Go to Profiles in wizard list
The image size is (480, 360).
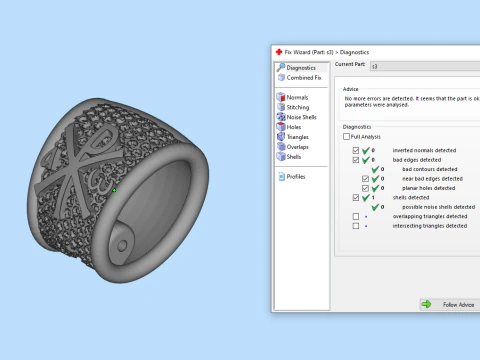[296, 177]
